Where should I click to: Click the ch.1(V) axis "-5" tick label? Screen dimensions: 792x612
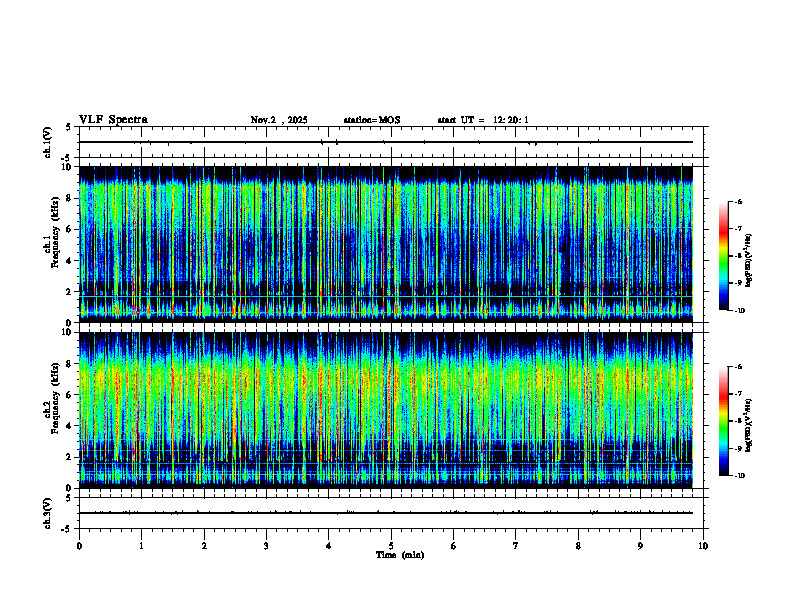(x=67, y=158)
